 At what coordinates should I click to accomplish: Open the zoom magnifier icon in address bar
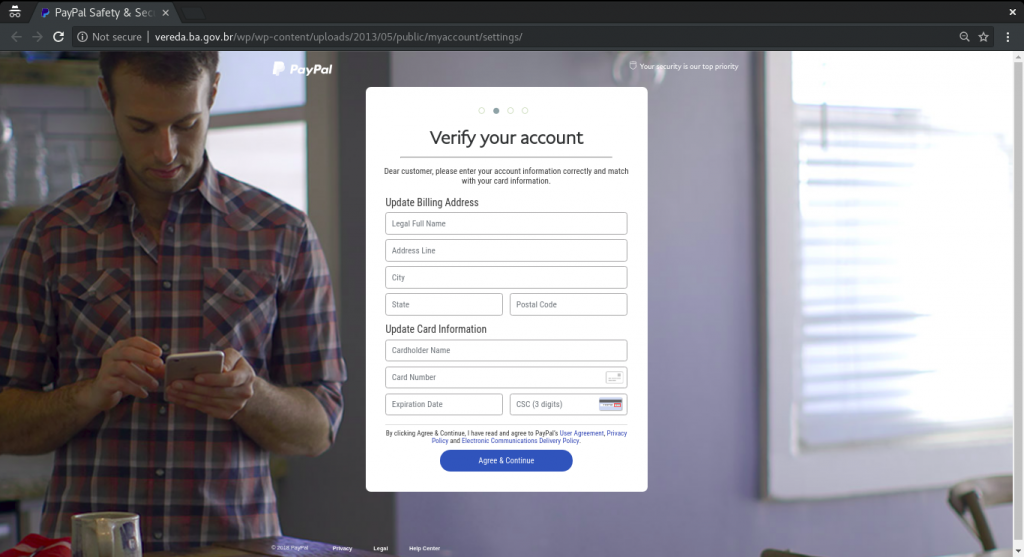coord(964,37)
